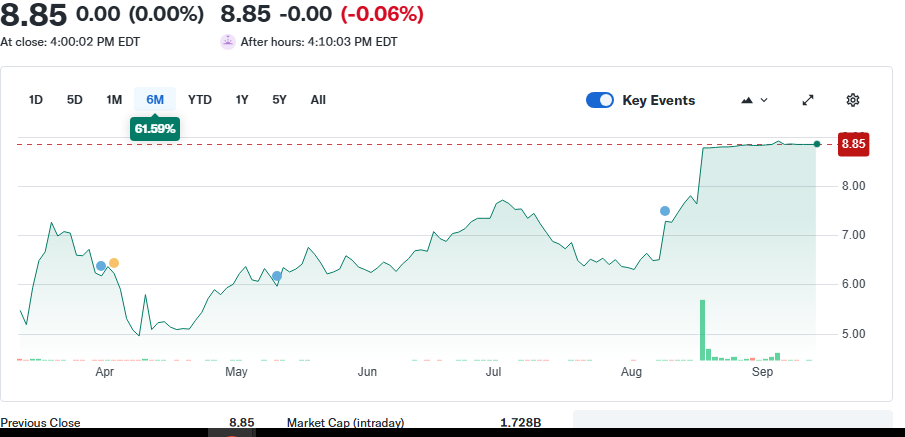This screenshot has width=905, height=437.
Task: Click the after hours moon icon
Action: 228,42
